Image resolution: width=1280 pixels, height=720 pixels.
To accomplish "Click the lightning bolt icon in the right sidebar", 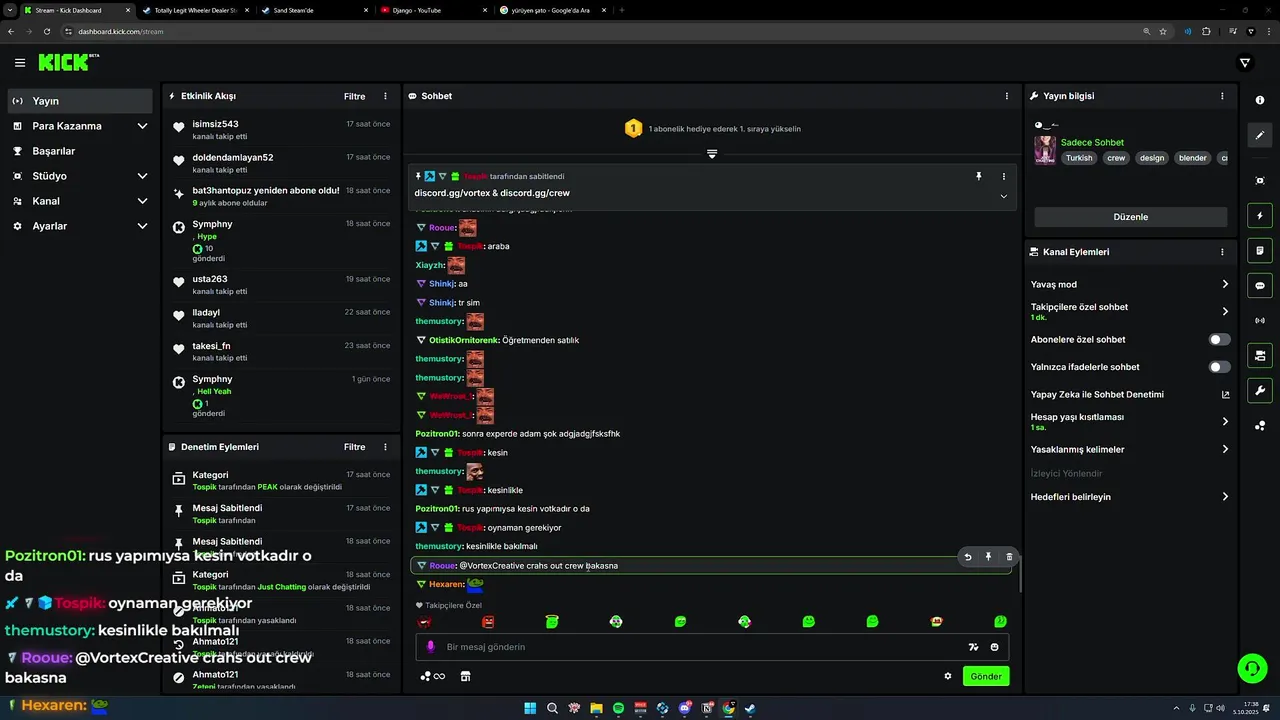I will coord(1259,215).
